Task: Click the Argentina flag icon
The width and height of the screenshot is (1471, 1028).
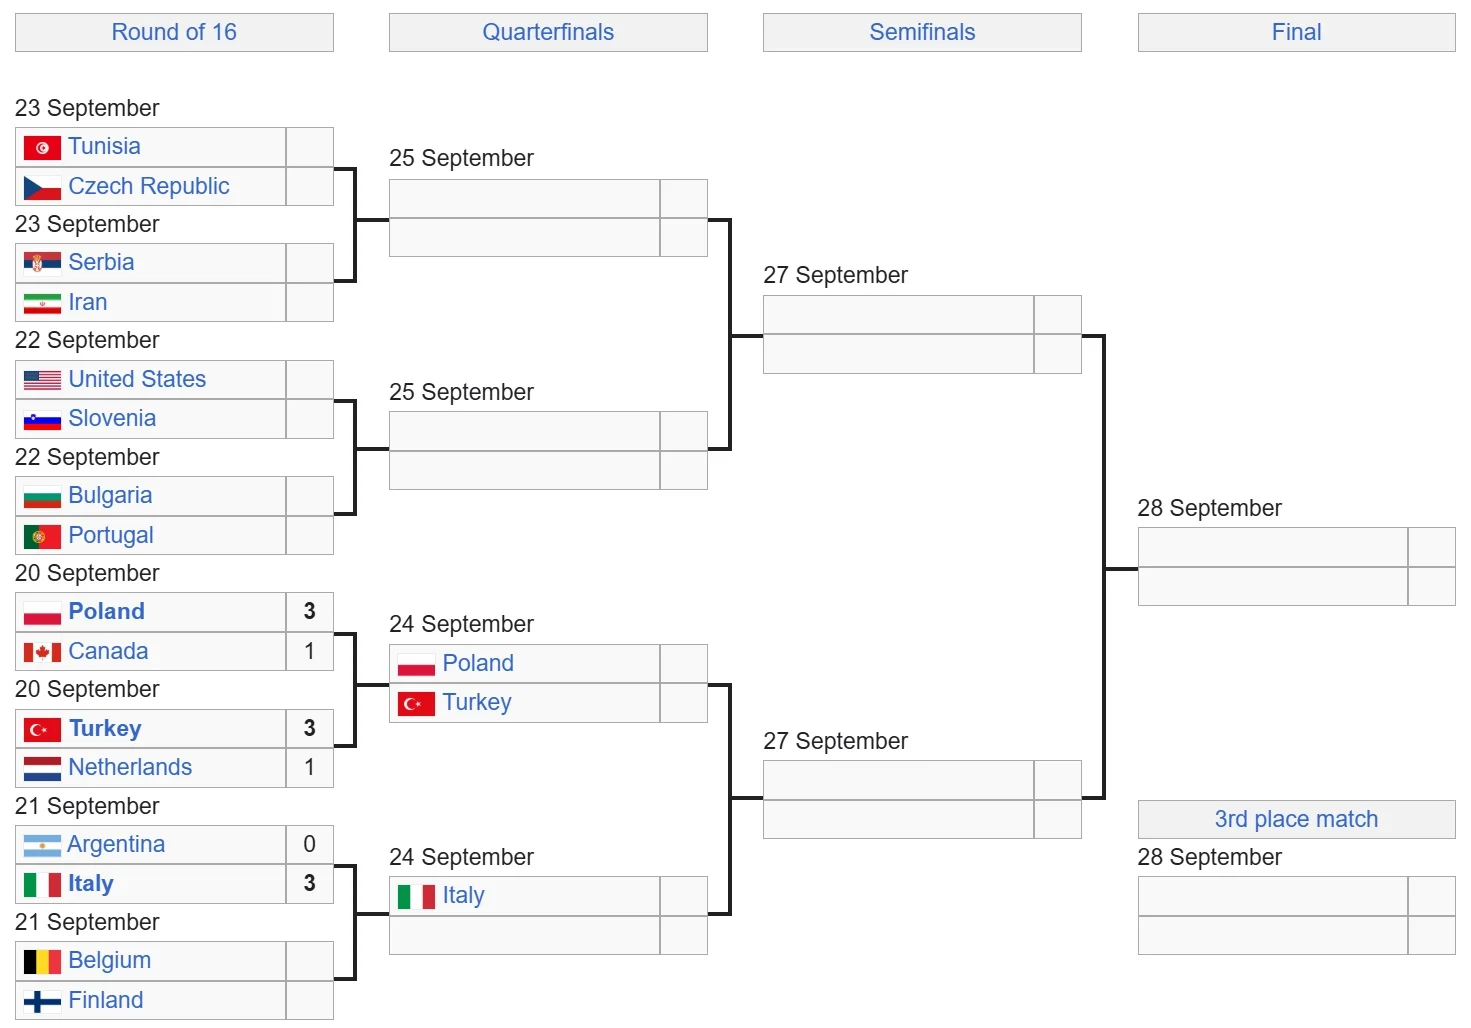Action: tap(42, 846)
